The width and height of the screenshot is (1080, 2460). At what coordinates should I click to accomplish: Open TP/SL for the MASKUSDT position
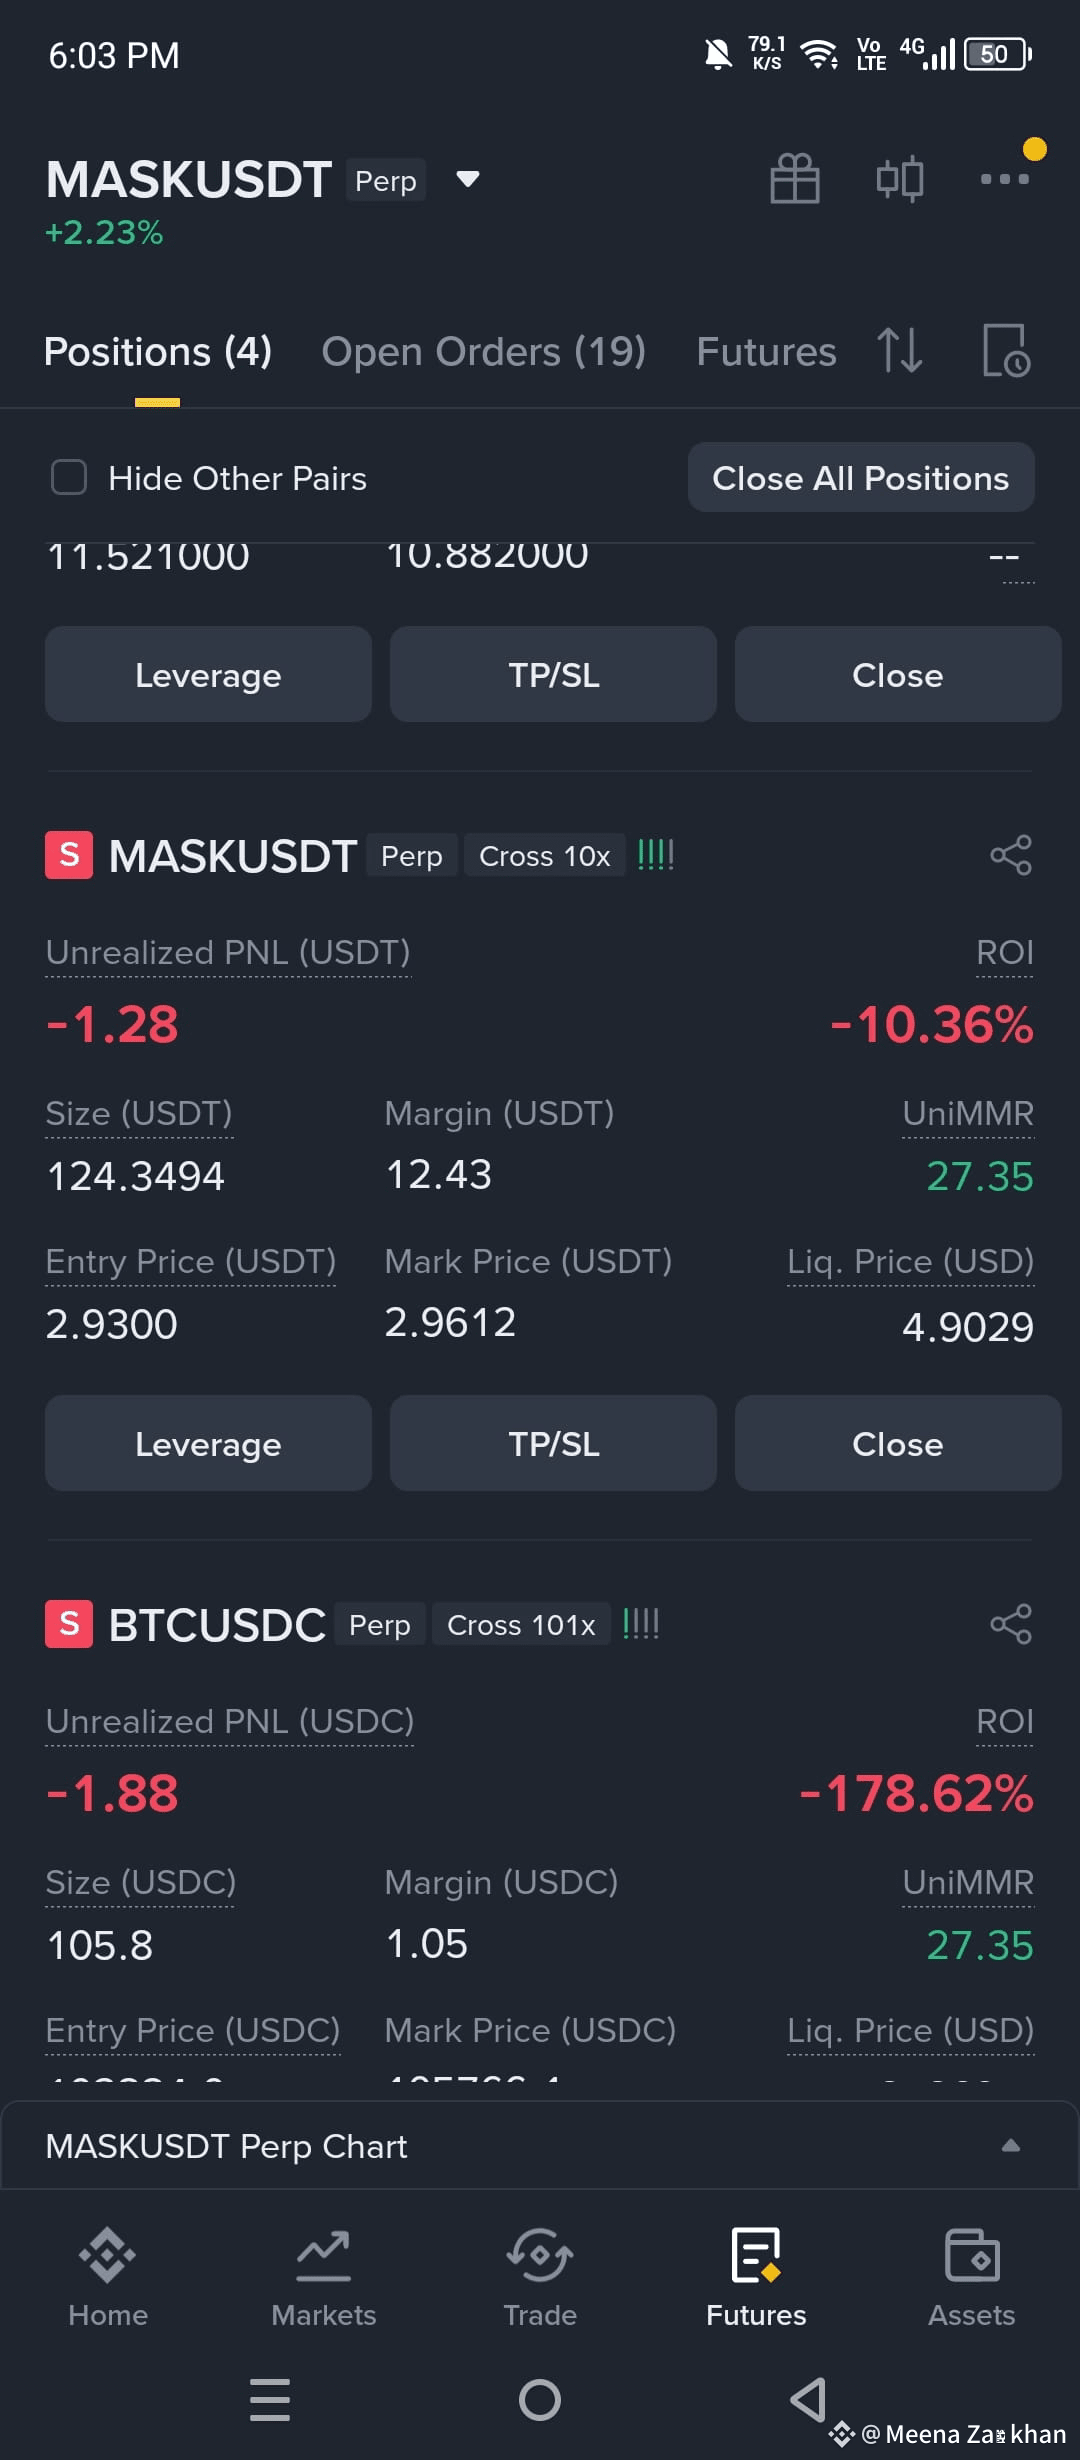tap(553, 1443)
